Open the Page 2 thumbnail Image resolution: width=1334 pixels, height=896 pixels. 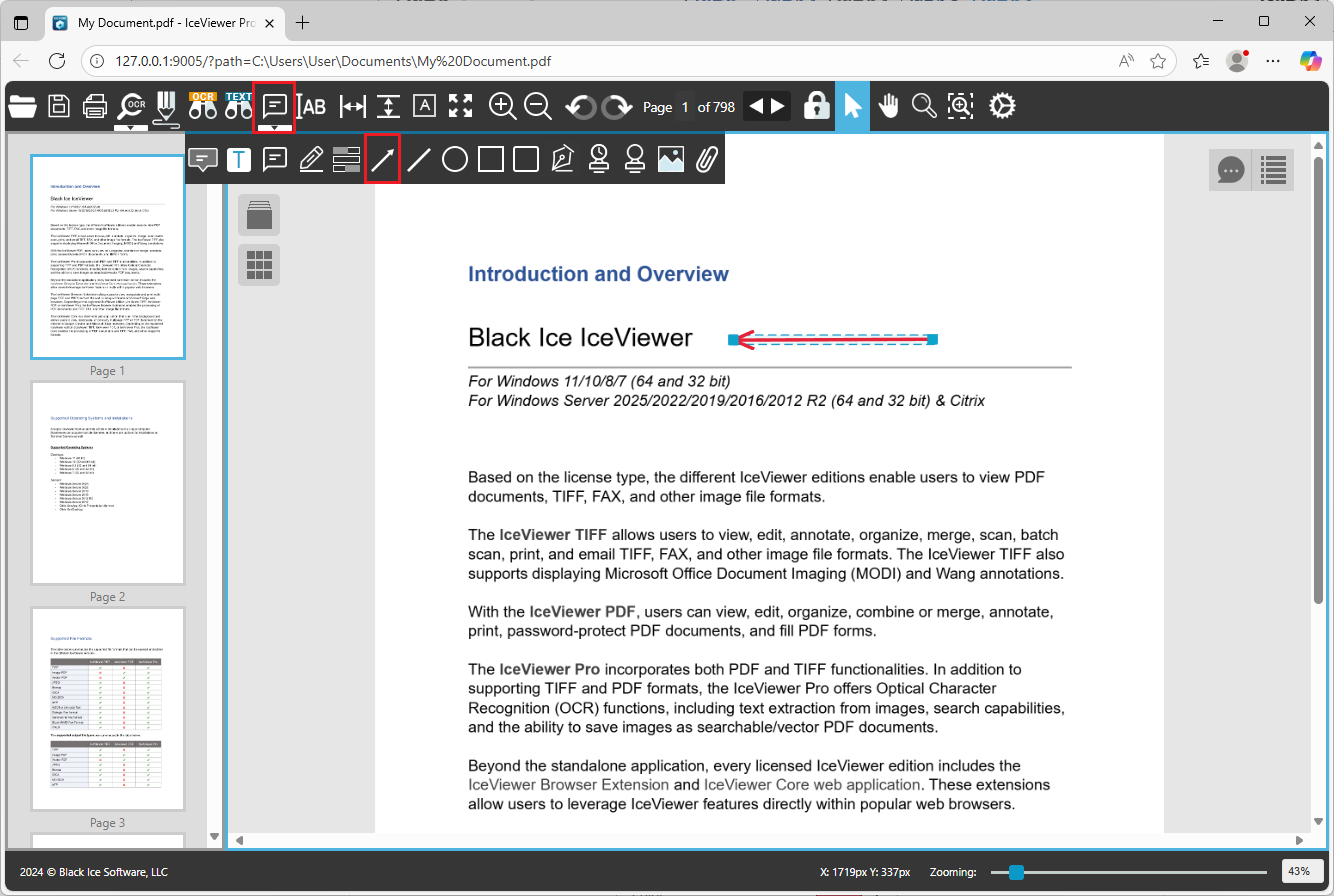(108, 483)
